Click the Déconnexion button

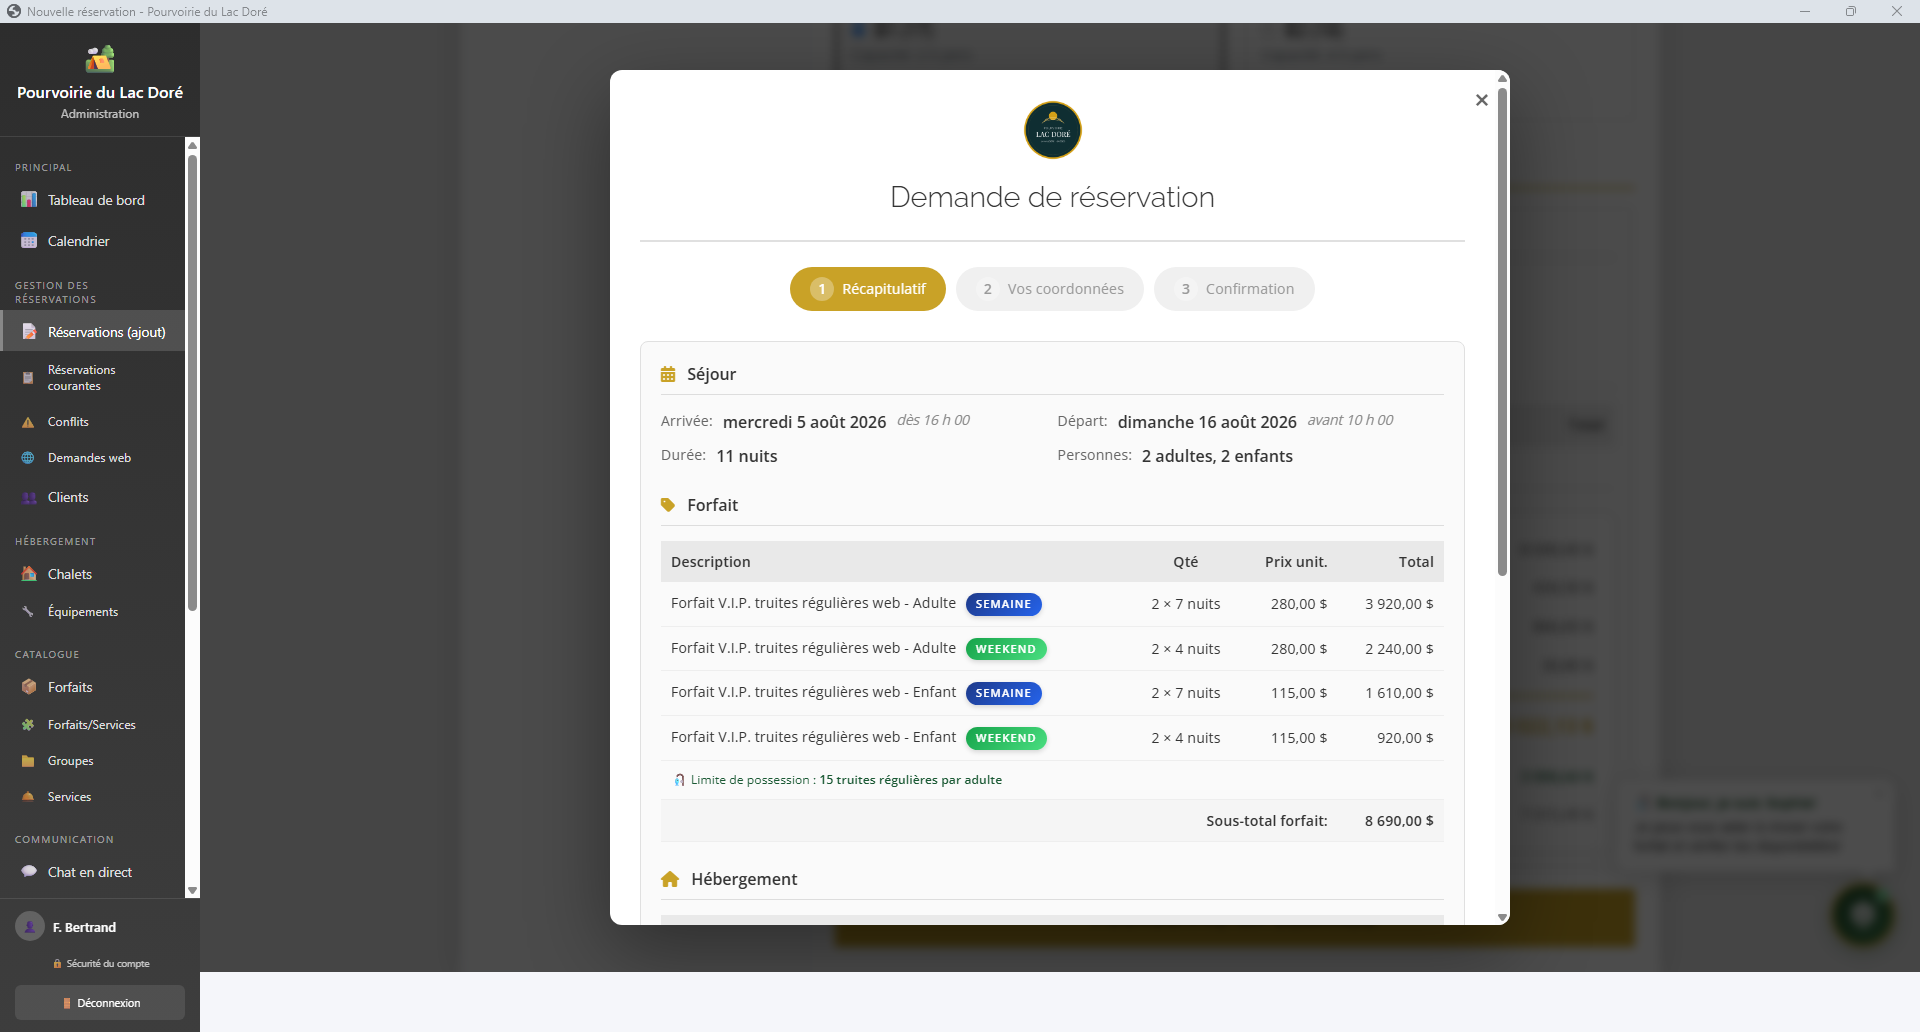100,1003
